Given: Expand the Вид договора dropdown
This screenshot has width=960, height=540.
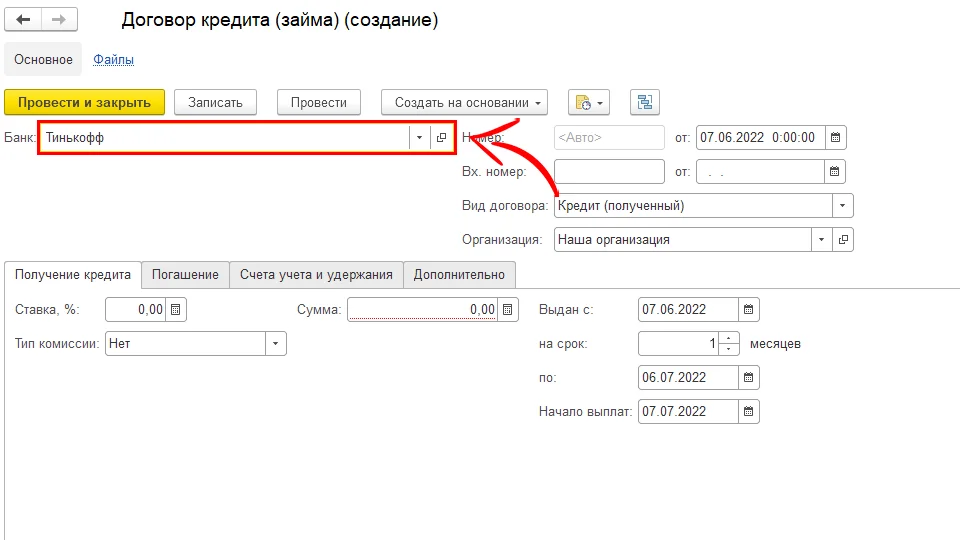Looking at the screenshot, I should pos(842,206).
